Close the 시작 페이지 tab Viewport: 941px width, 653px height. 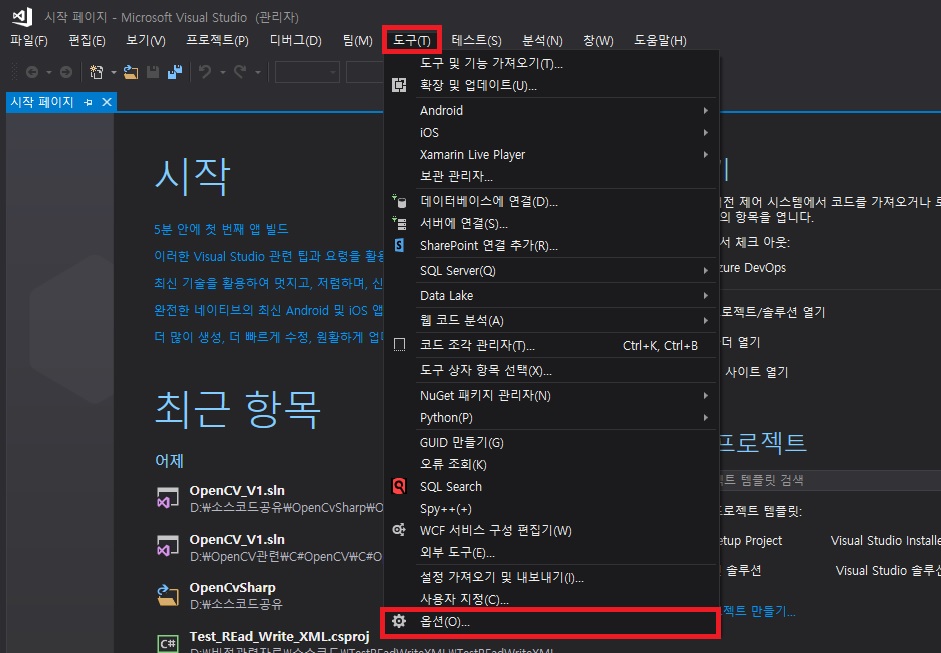[x=107, y=102]
